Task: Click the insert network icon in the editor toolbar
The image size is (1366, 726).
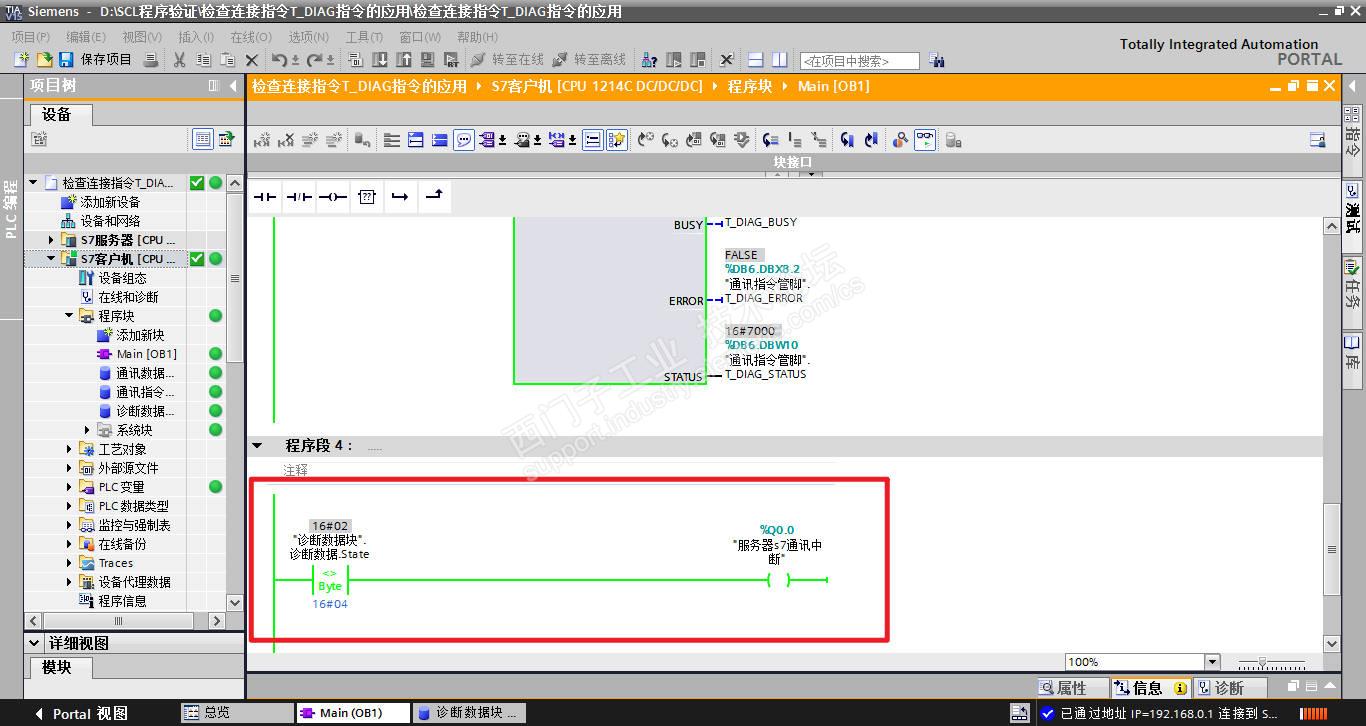Action: point(263,140)
